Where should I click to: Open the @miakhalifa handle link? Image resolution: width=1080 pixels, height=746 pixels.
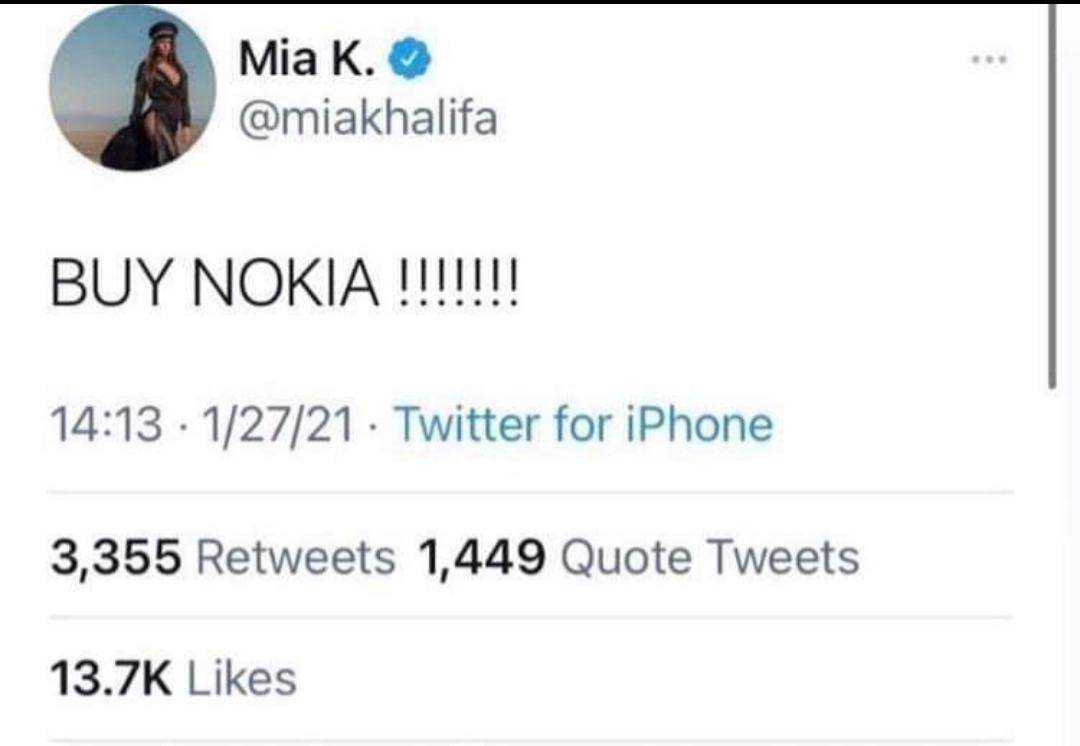pyautogui.click(x=368, y=119)
